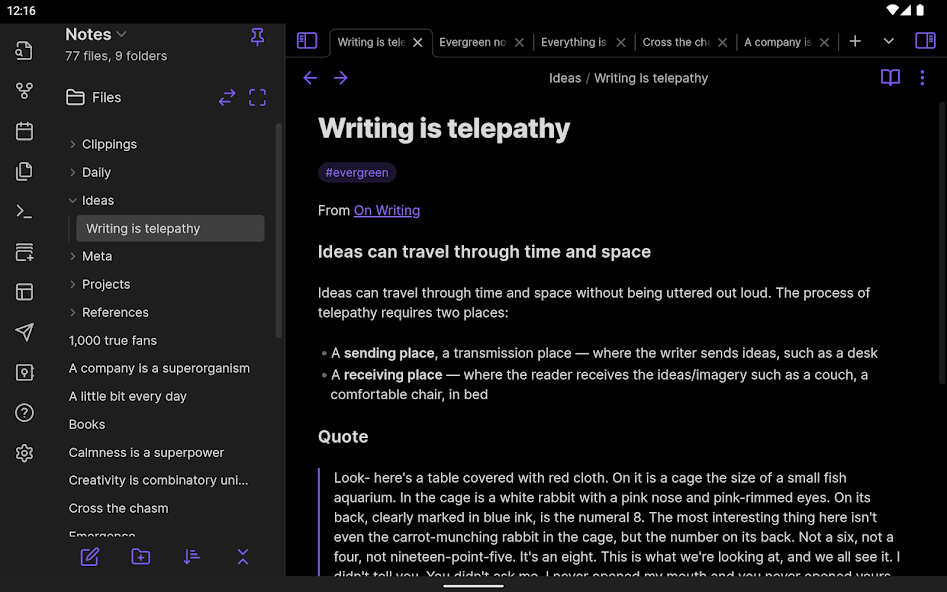The image size is (947, 592).
Task: Switch to reading view book icon
Action: tap(890, 78)
